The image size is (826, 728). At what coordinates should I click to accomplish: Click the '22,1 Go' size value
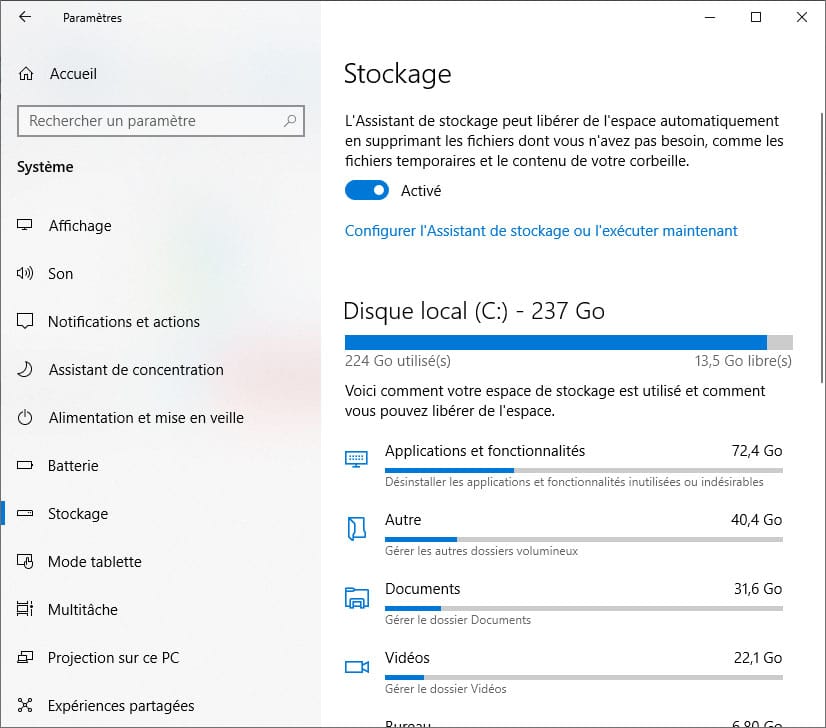758,658
